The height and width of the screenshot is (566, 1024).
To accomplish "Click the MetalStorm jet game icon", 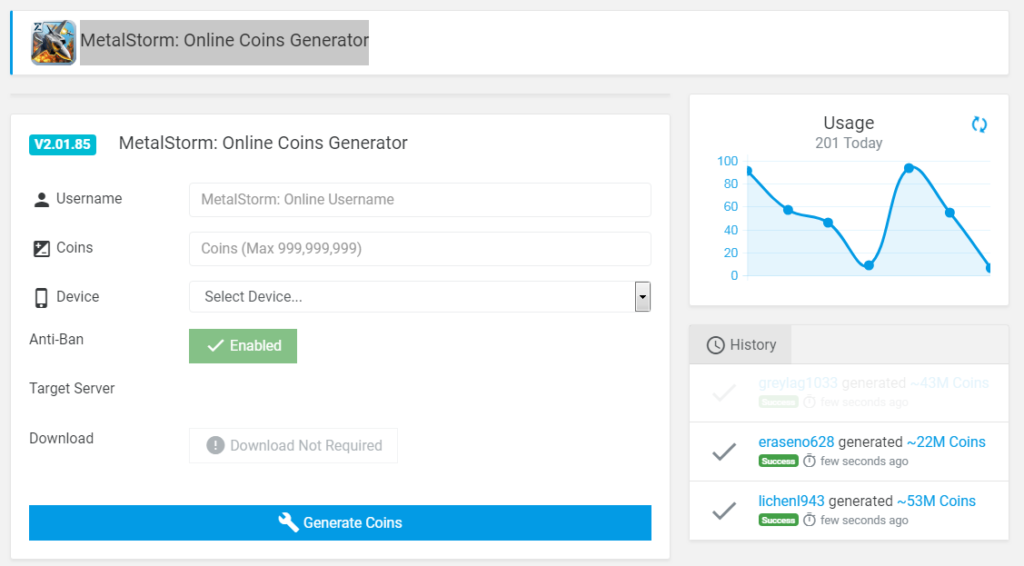I will 53,42.
